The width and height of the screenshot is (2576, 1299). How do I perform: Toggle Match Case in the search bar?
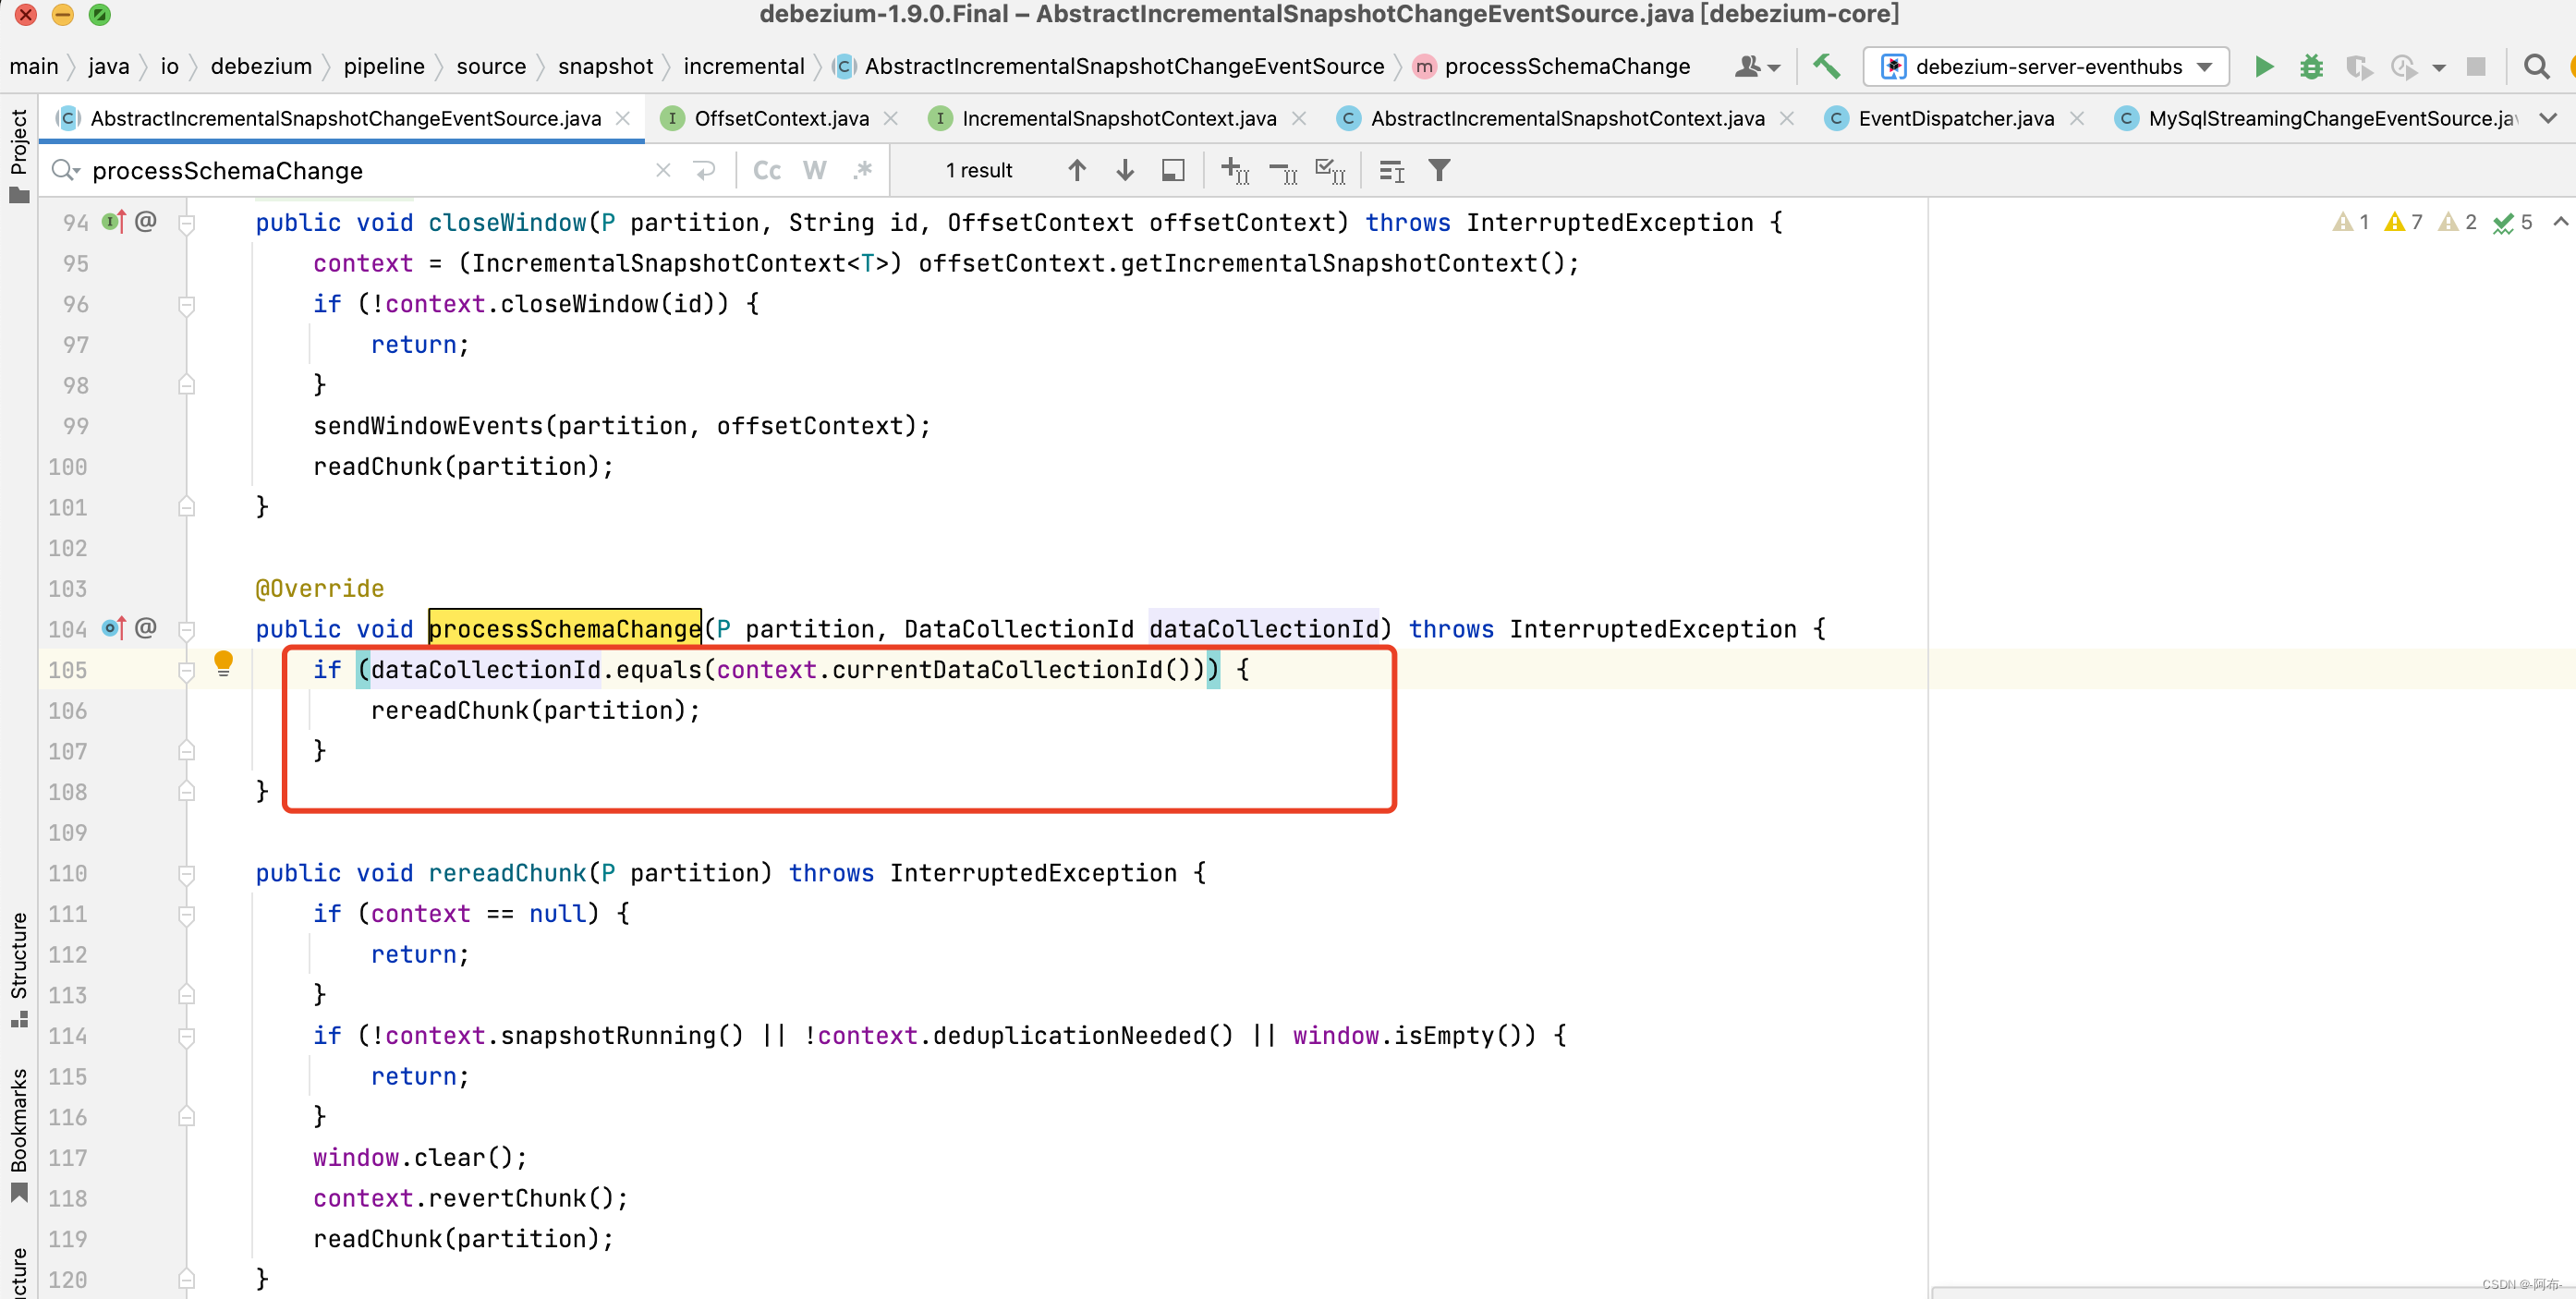click(766, 170)
